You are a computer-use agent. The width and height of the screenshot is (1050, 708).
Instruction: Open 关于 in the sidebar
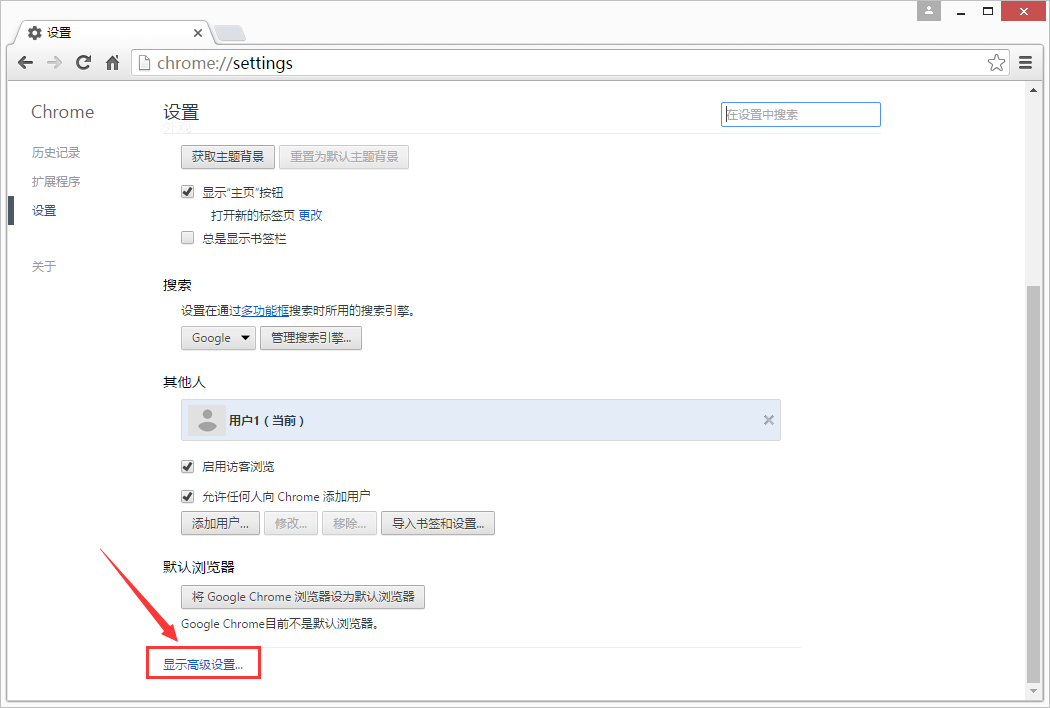click(44, 267)
